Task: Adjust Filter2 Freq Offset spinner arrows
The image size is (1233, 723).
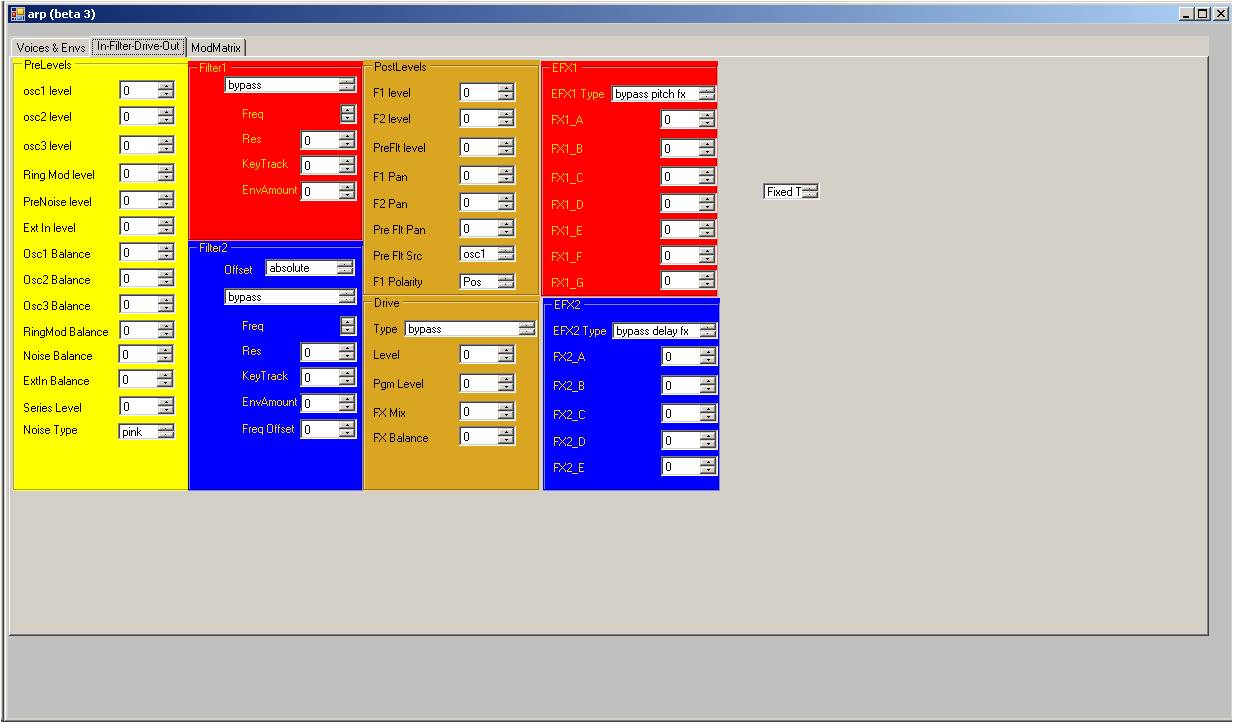Action: coord(347,429)
